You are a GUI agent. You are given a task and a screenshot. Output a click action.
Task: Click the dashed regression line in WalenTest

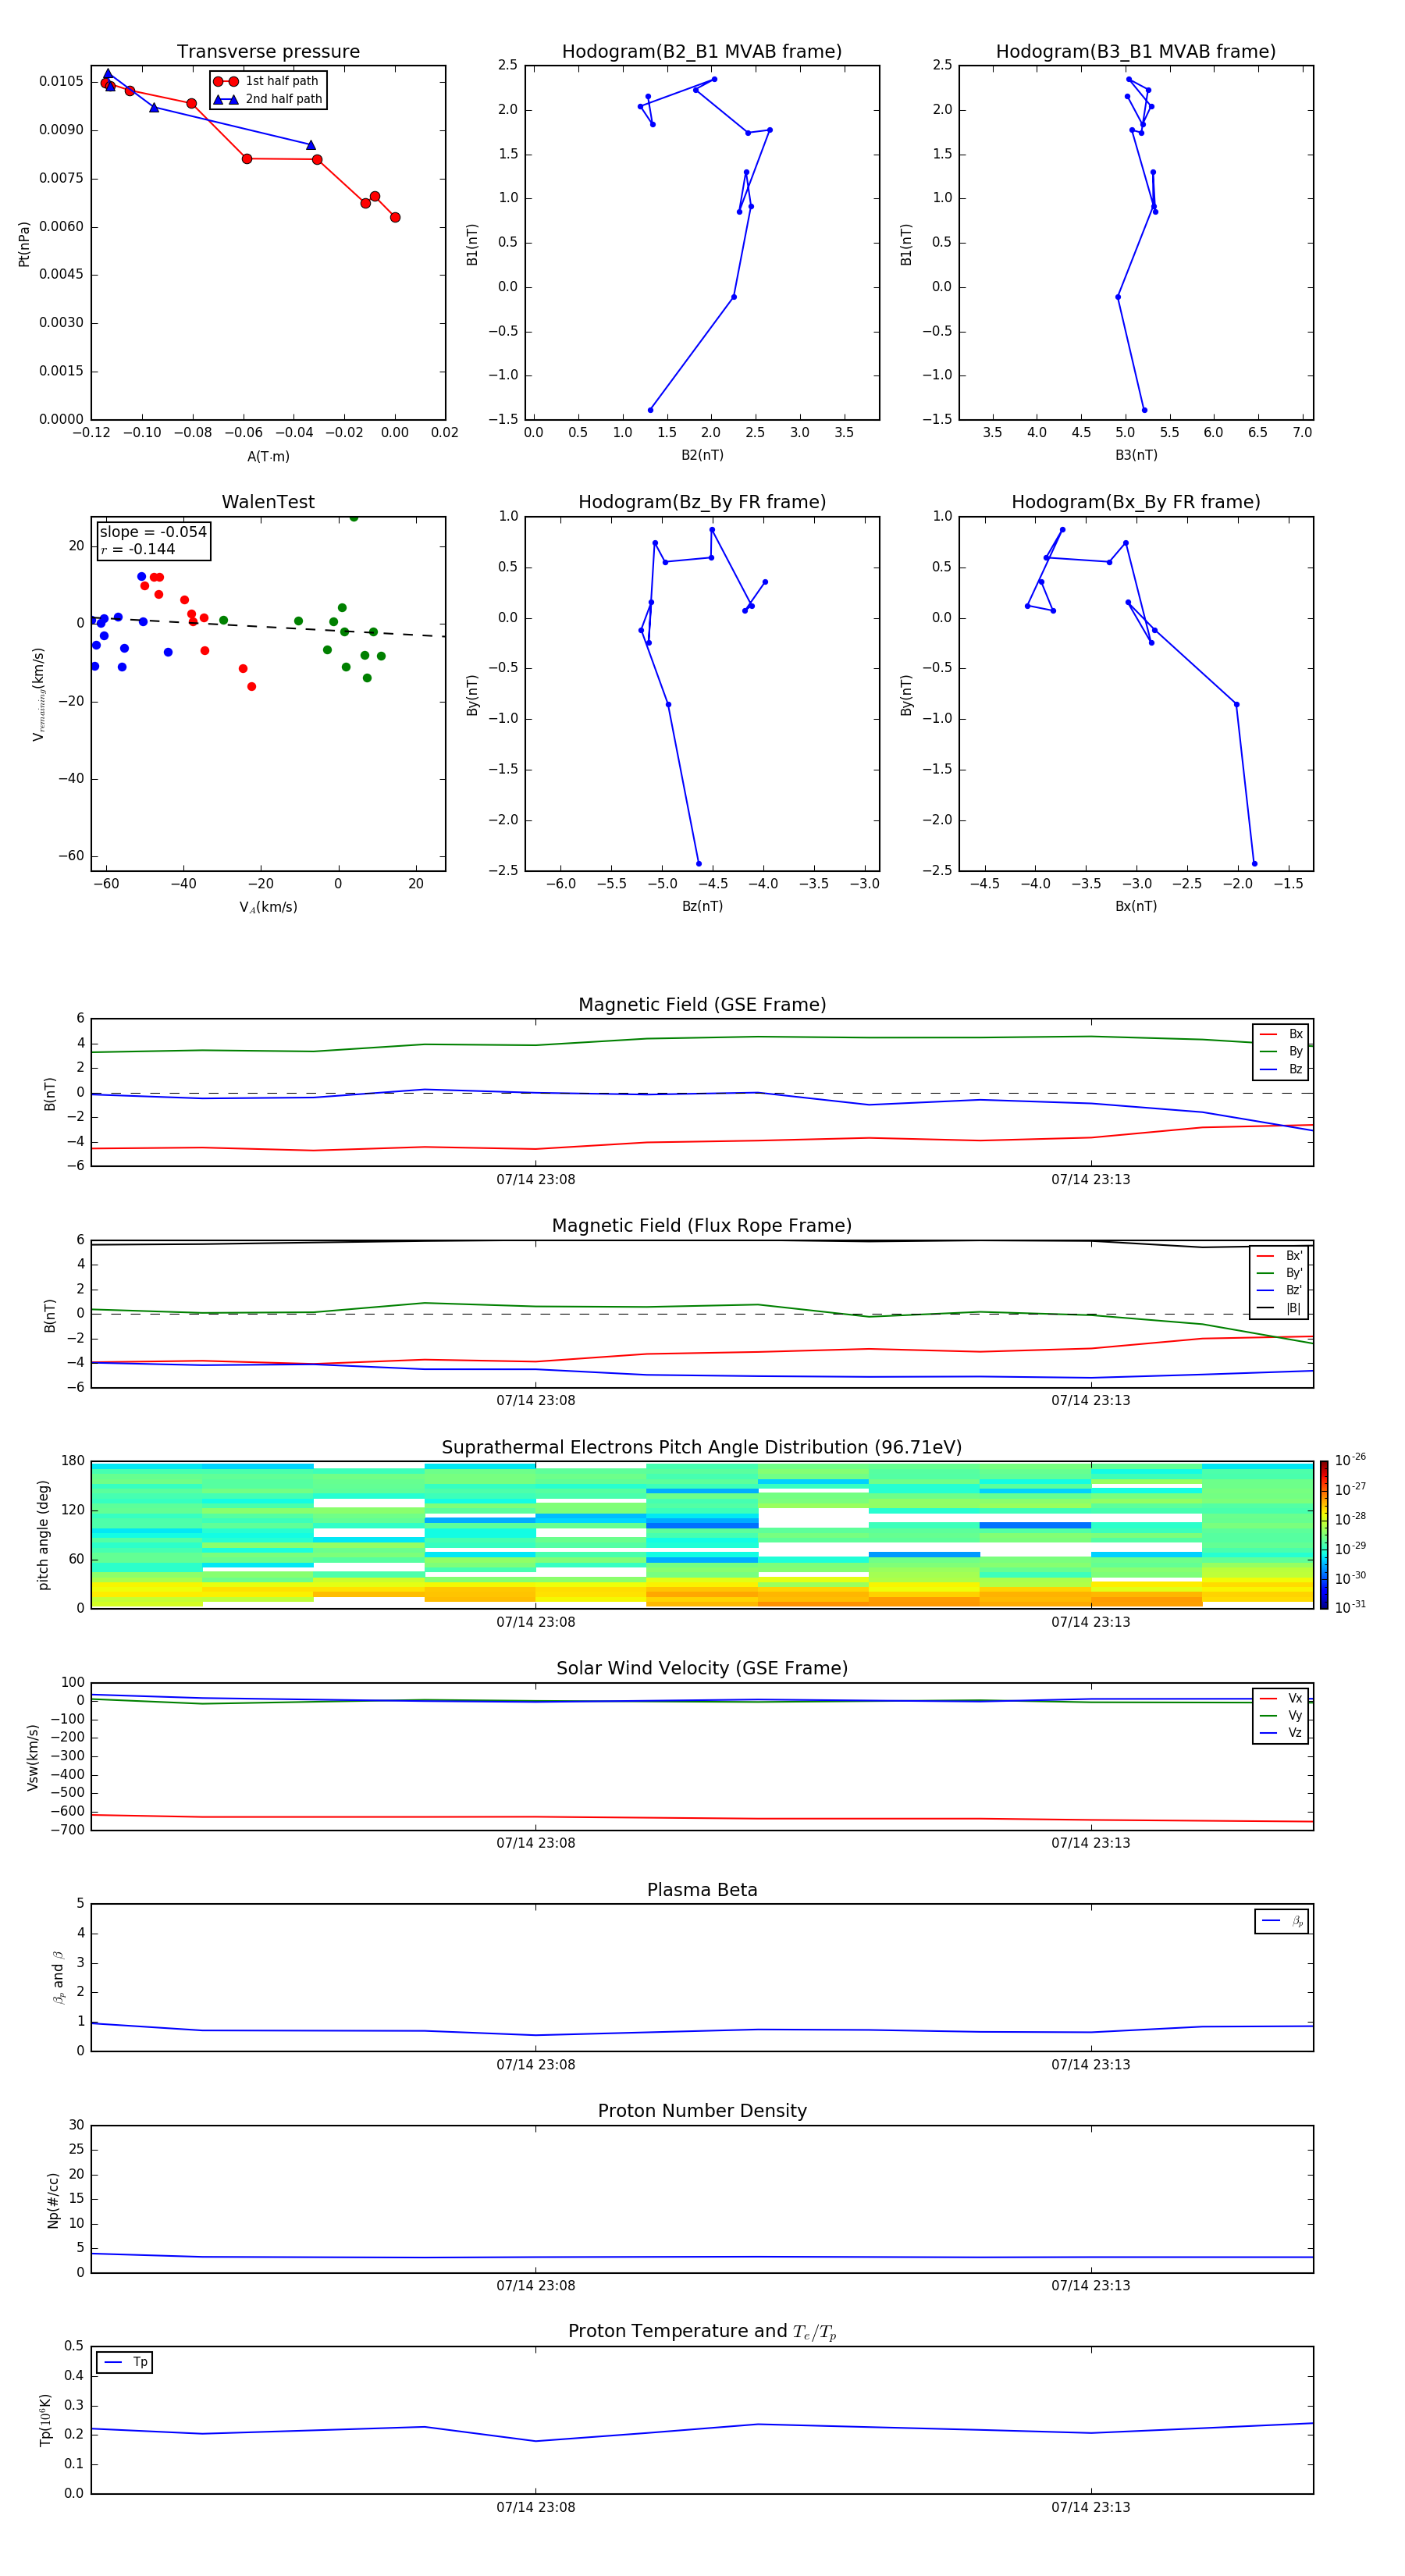pyautogui.click(x=268, y=627)
